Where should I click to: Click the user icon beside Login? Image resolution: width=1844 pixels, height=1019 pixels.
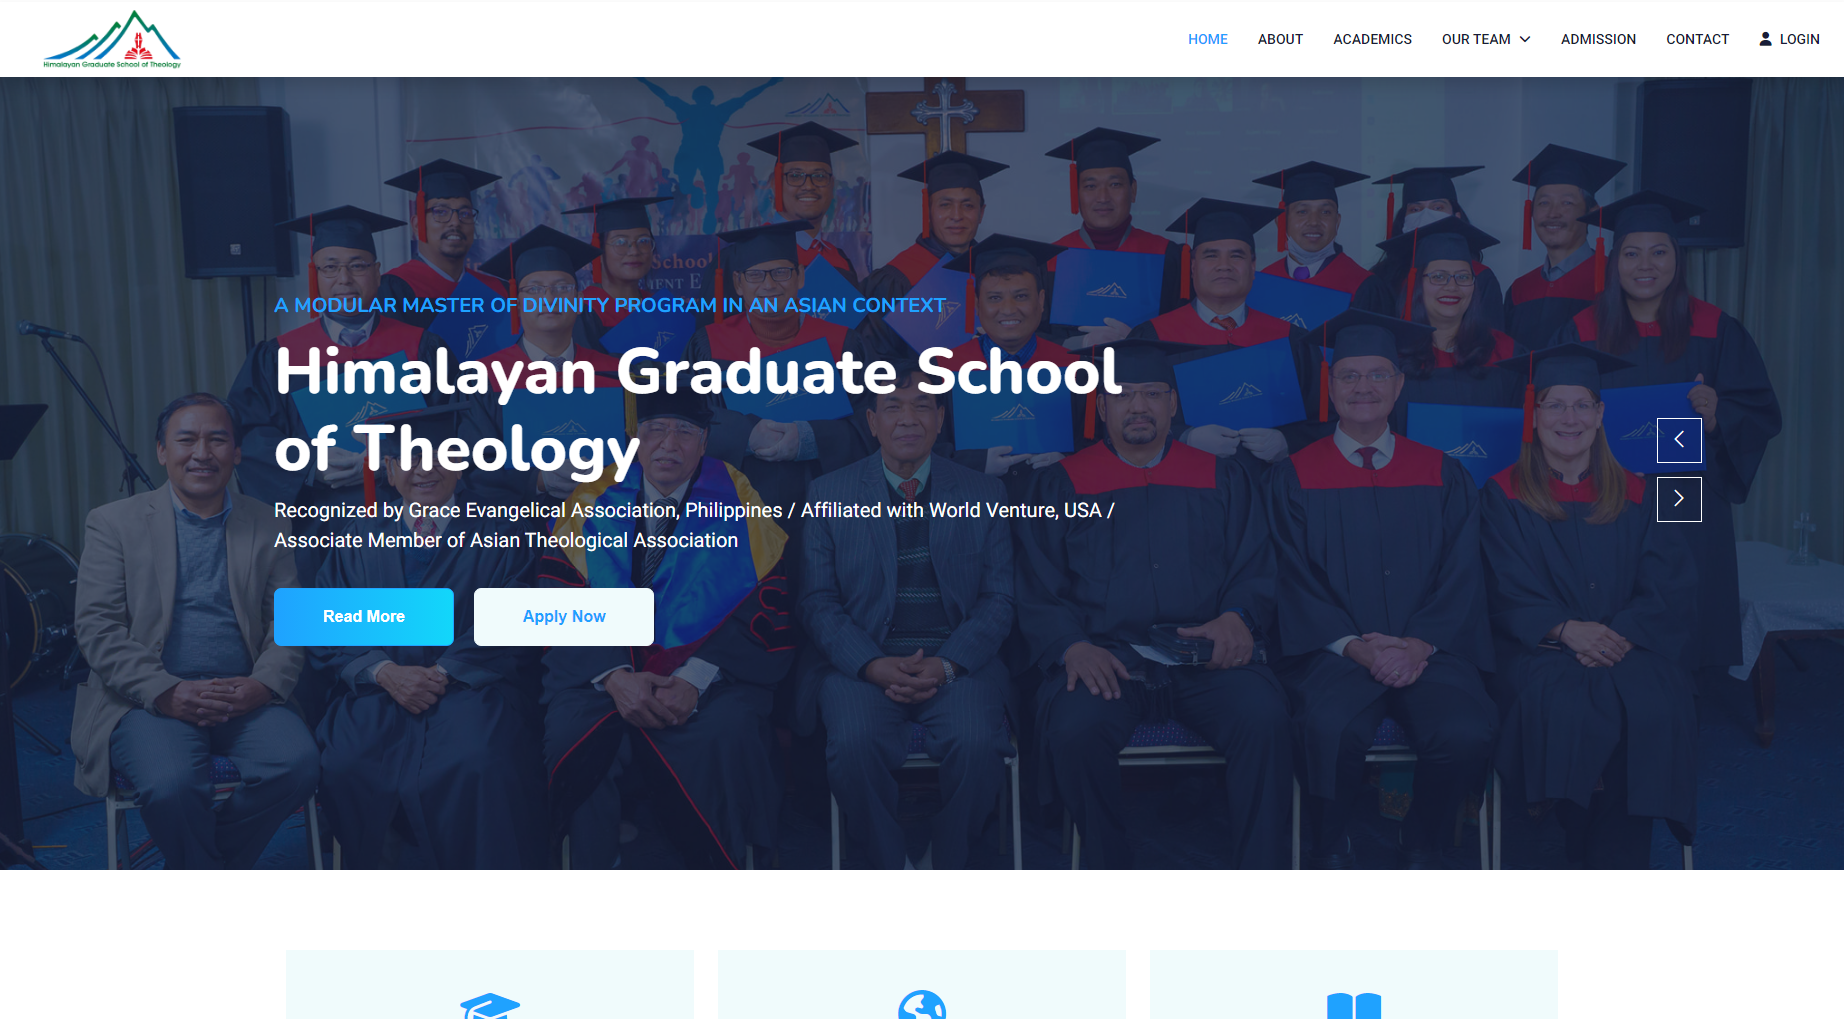coord(1765,39)
